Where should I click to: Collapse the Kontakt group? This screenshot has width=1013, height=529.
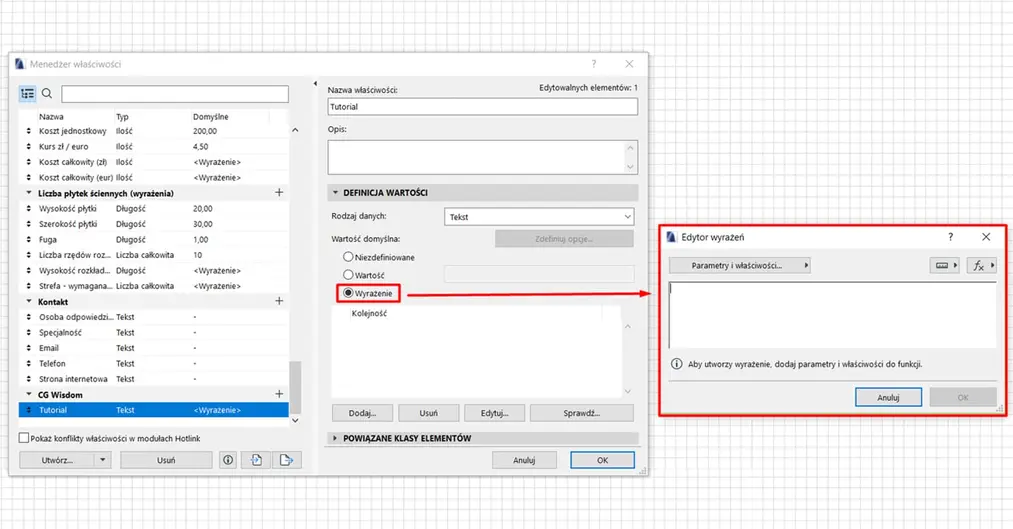pyautogui.click(x=28, y=301)
